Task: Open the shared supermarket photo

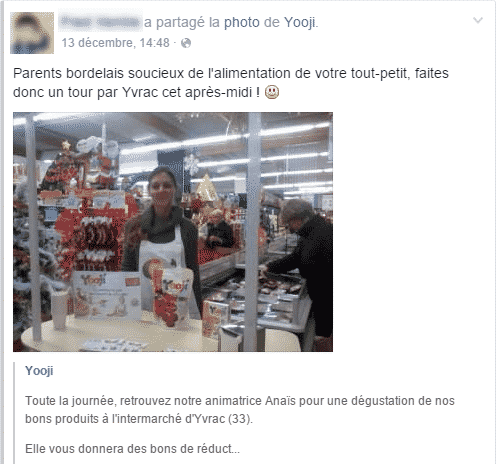Action: point(173,232)
